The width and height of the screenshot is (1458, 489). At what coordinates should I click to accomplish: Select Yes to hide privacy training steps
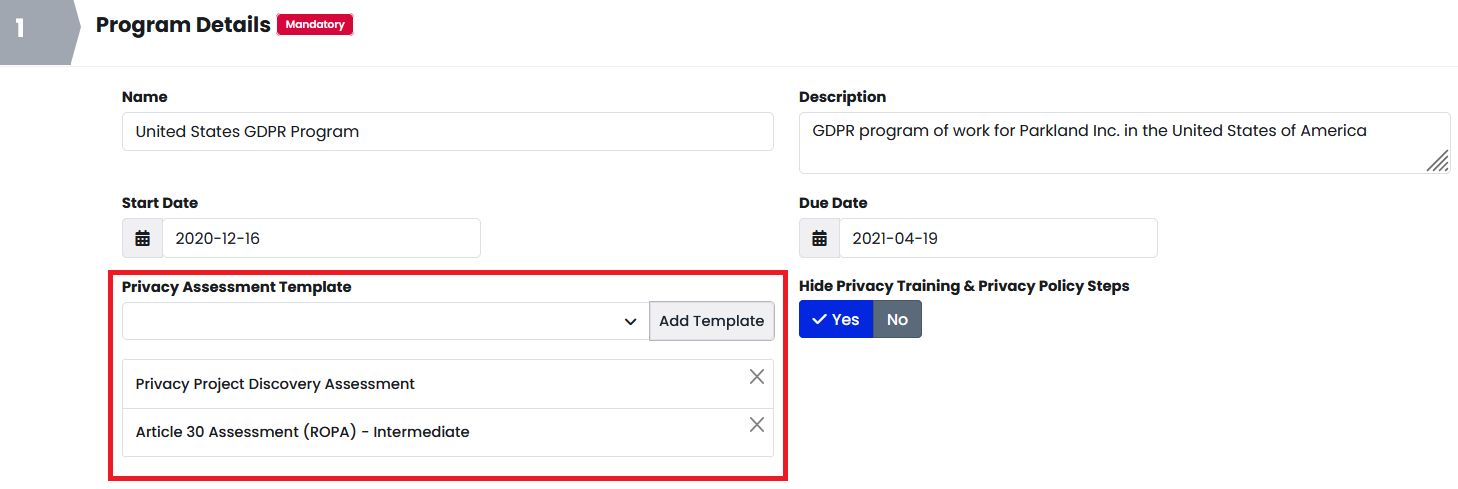(x=836, y=319)
